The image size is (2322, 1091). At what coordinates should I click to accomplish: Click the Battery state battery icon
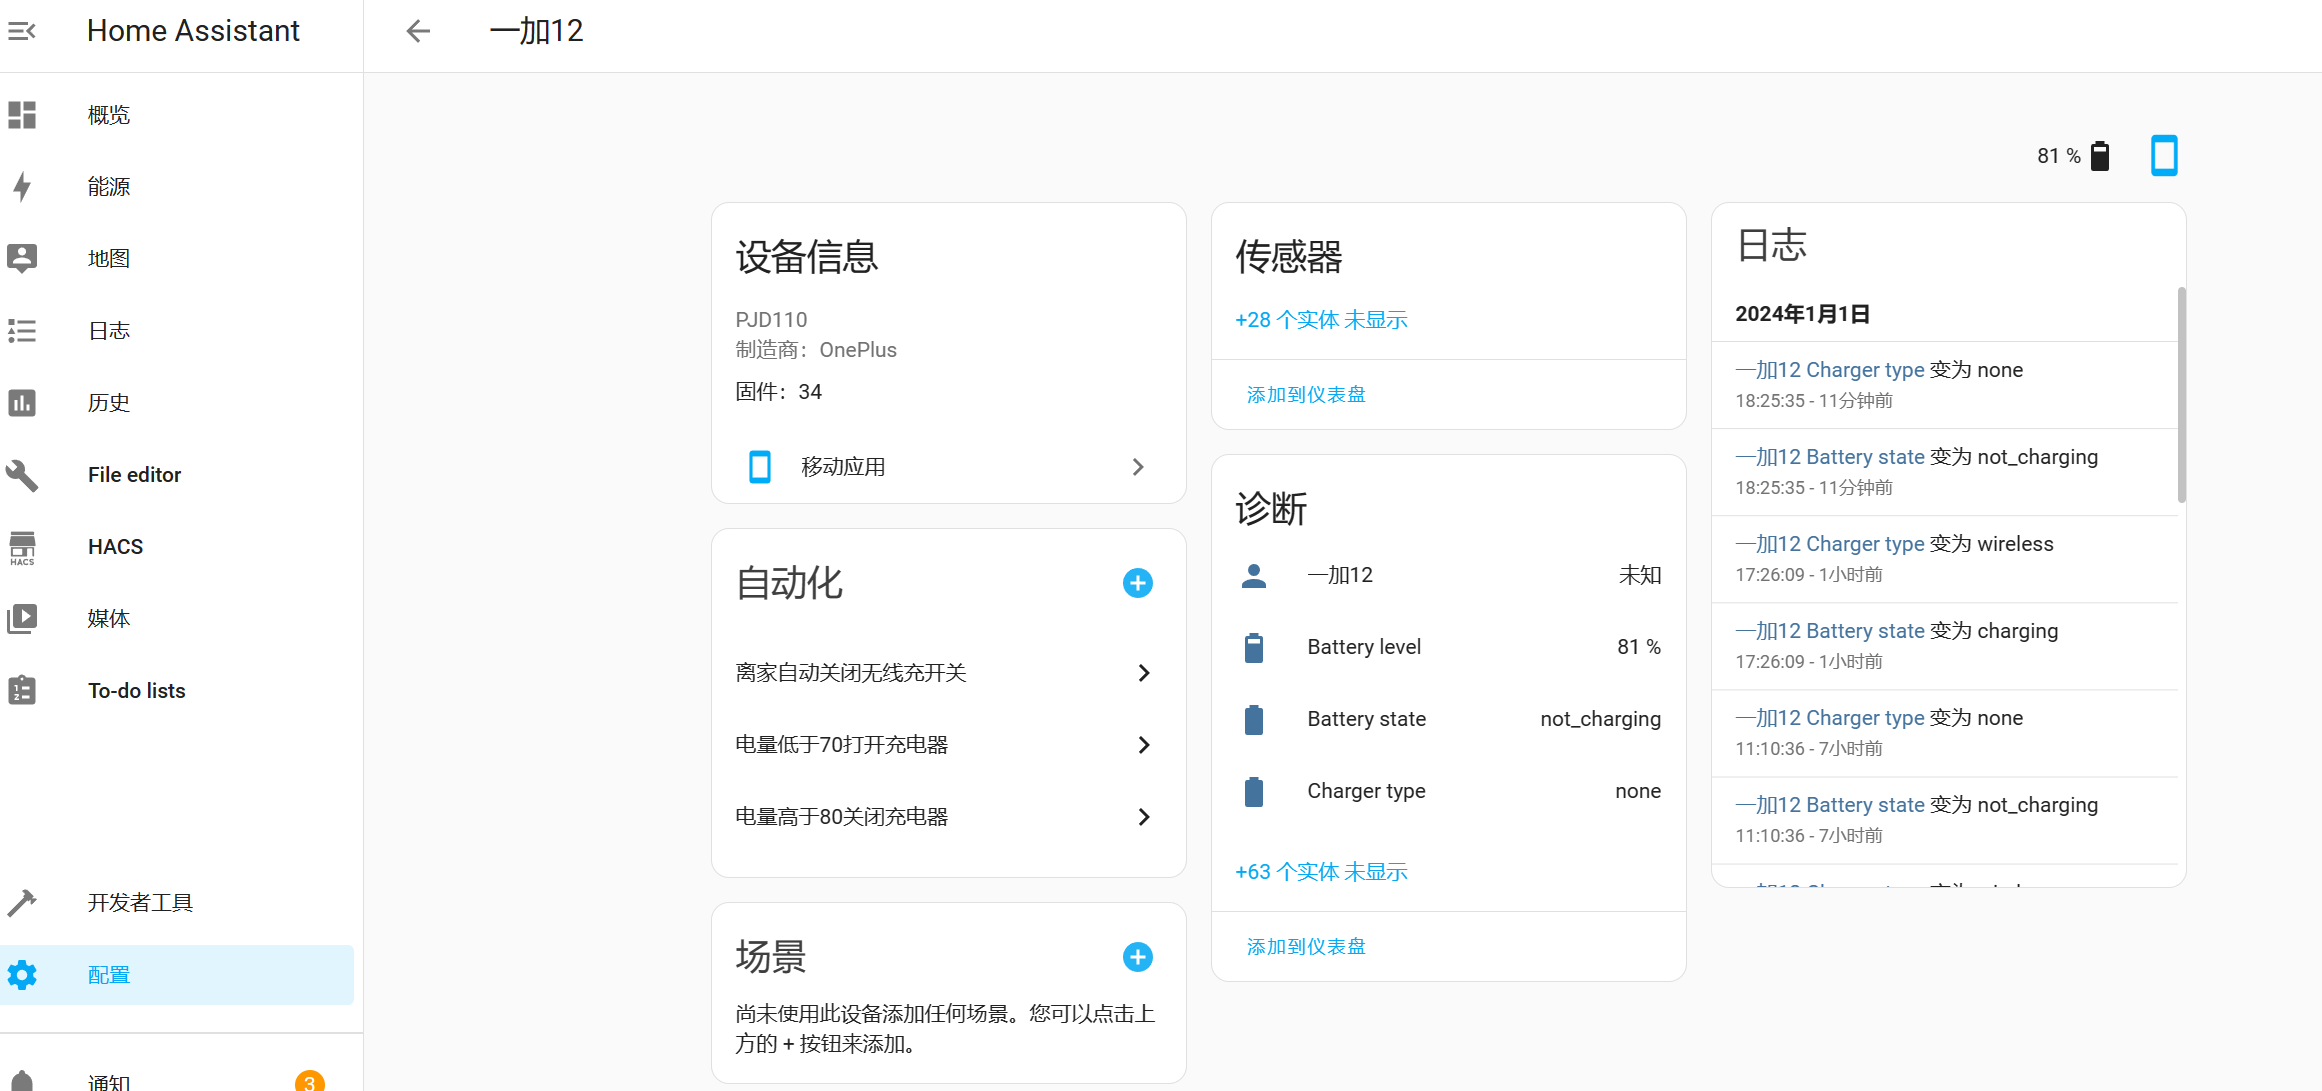pyautogui.click(x=1254, y=719)
